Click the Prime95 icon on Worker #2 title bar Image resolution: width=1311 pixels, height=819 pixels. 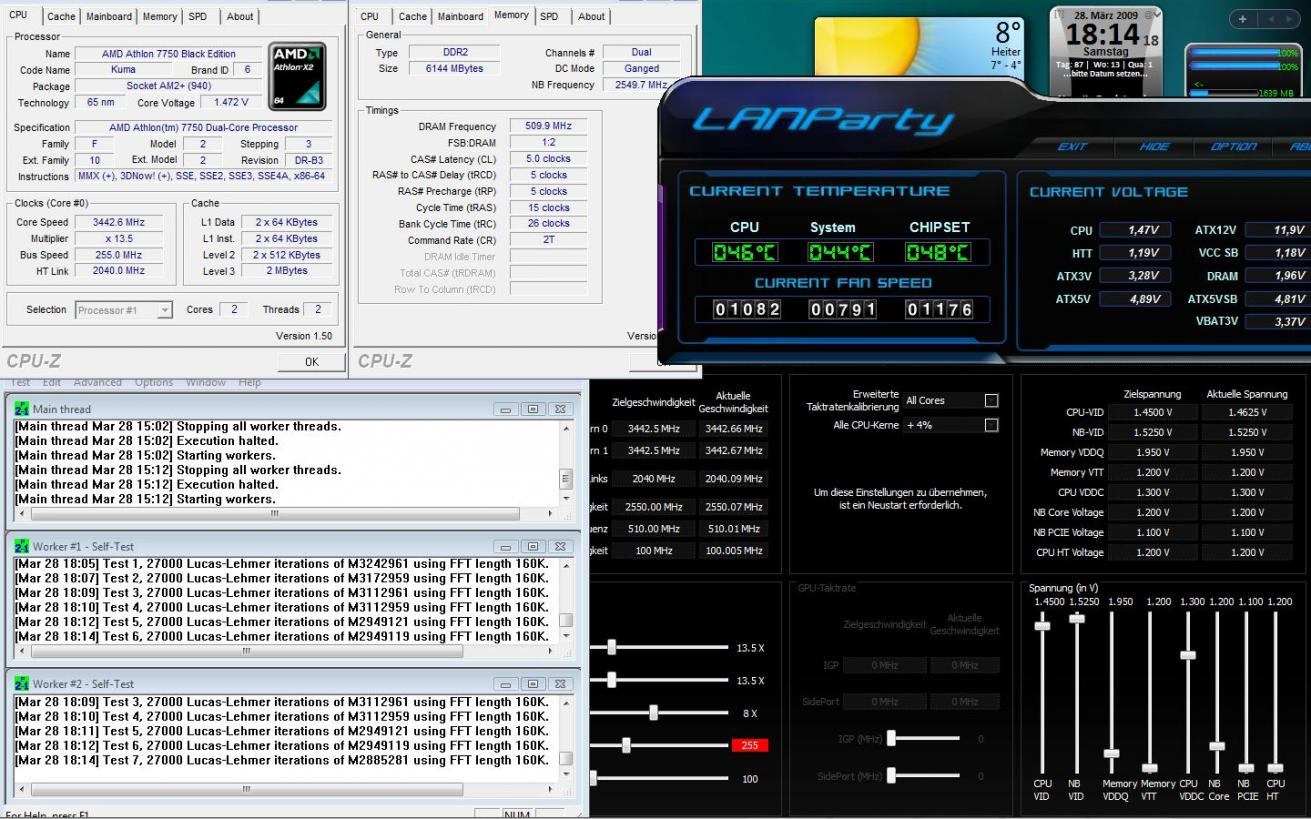pos(22,684)
